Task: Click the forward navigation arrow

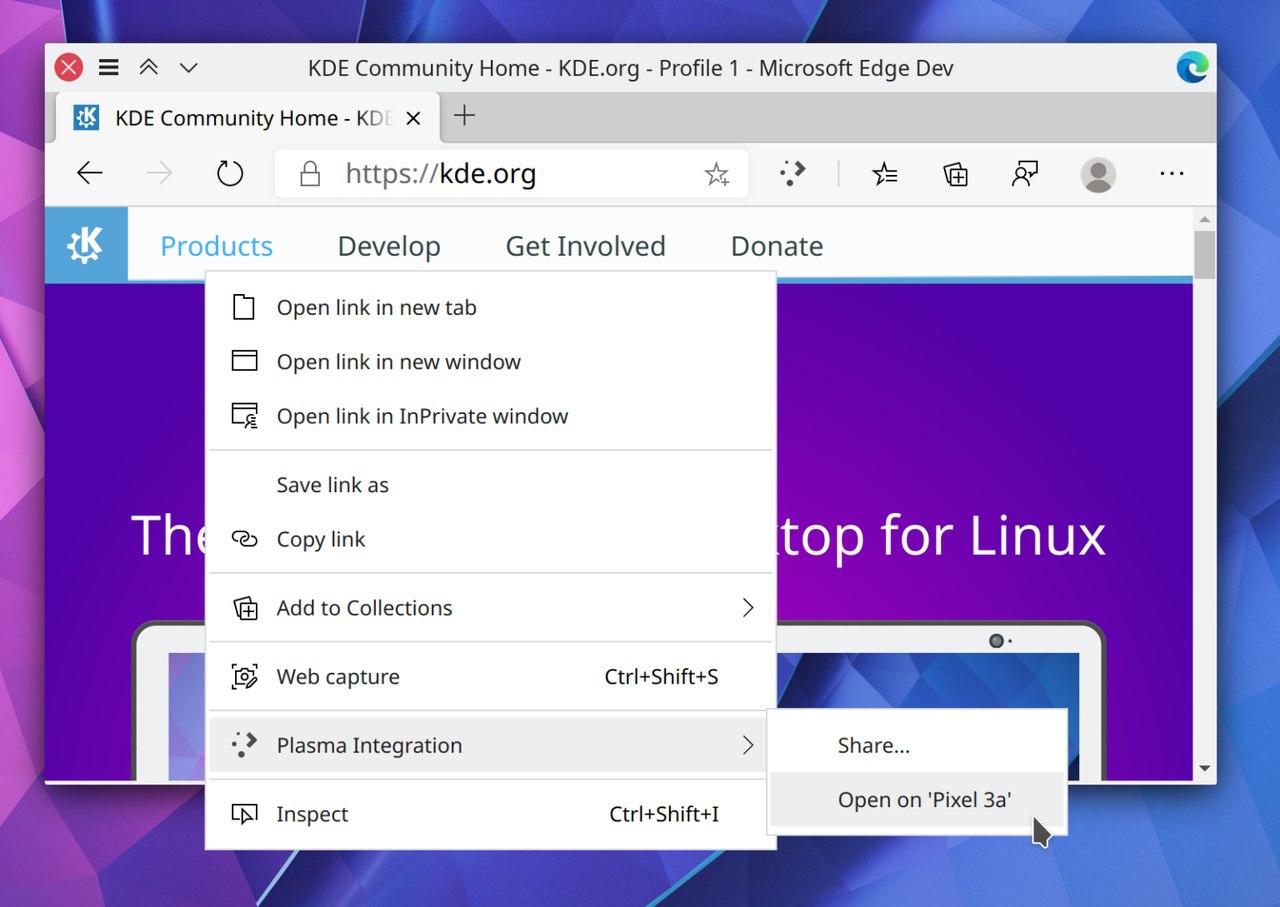Action: (160, 174)
